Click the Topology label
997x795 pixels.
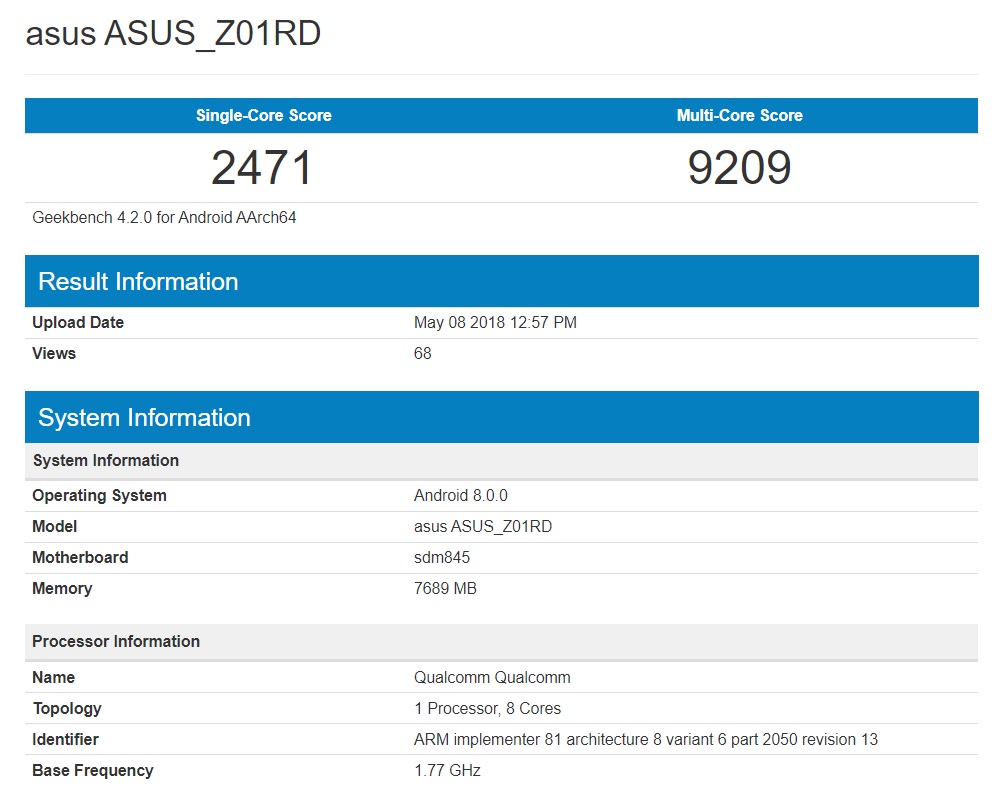(67, 709)
